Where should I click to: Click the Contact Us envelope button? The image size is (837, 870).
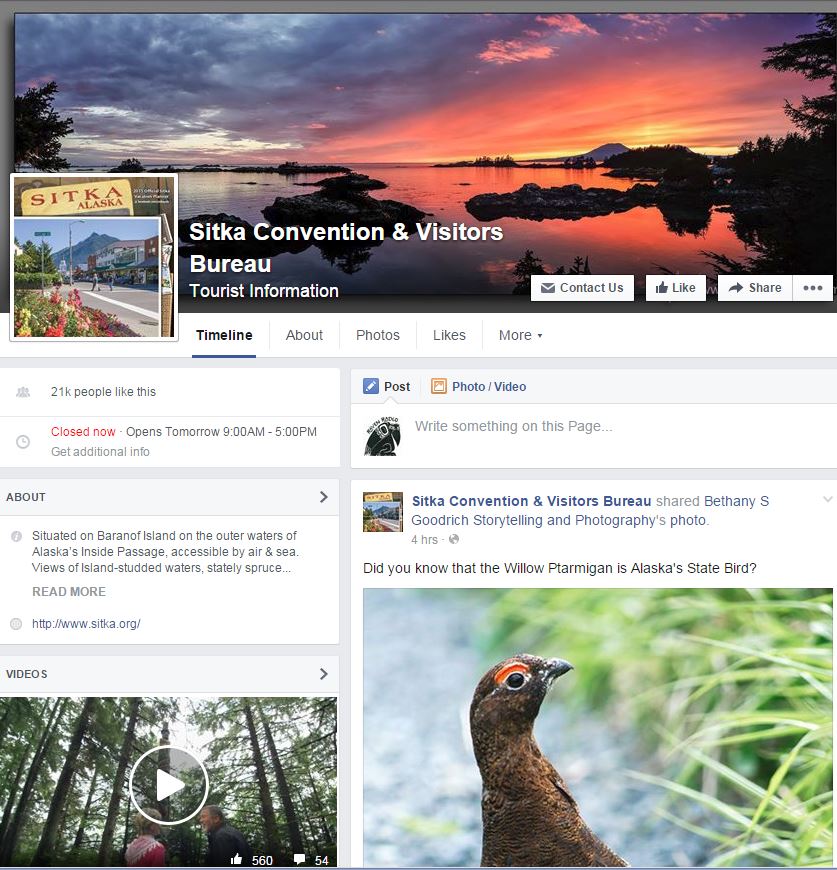coord(582,288)
